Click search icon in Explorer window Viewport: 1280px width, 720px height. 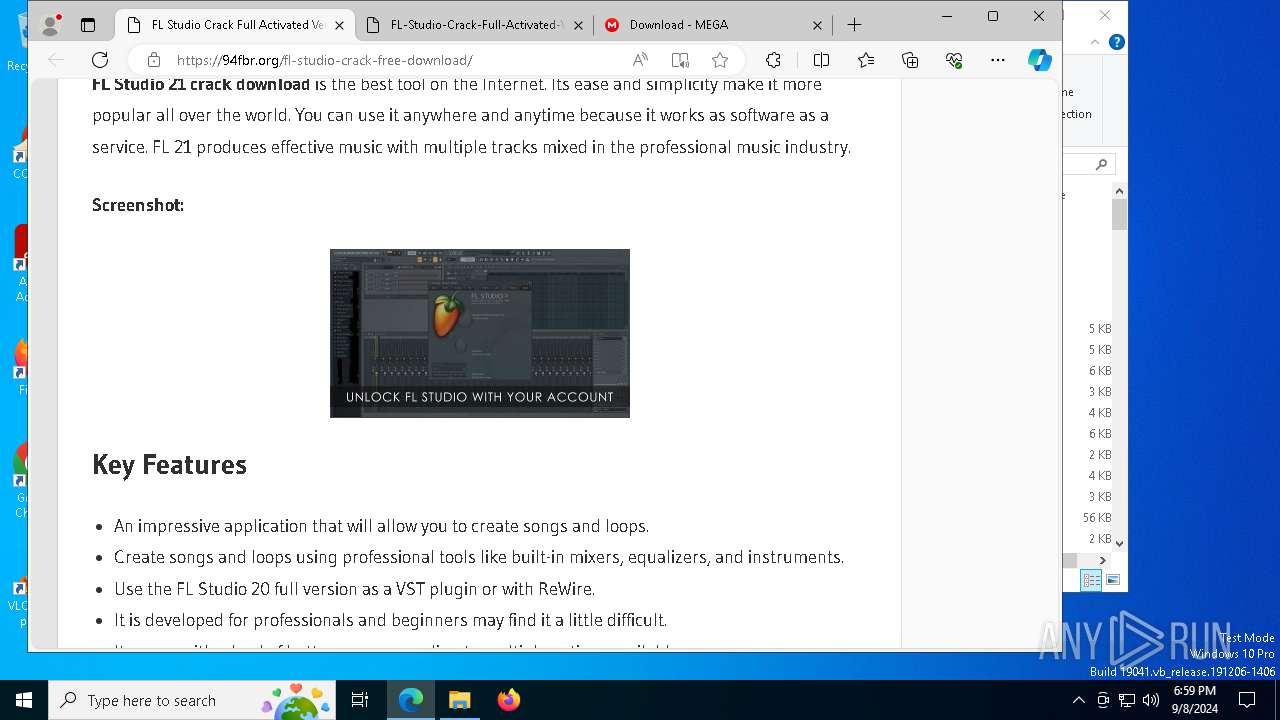tap(1101, 164)
